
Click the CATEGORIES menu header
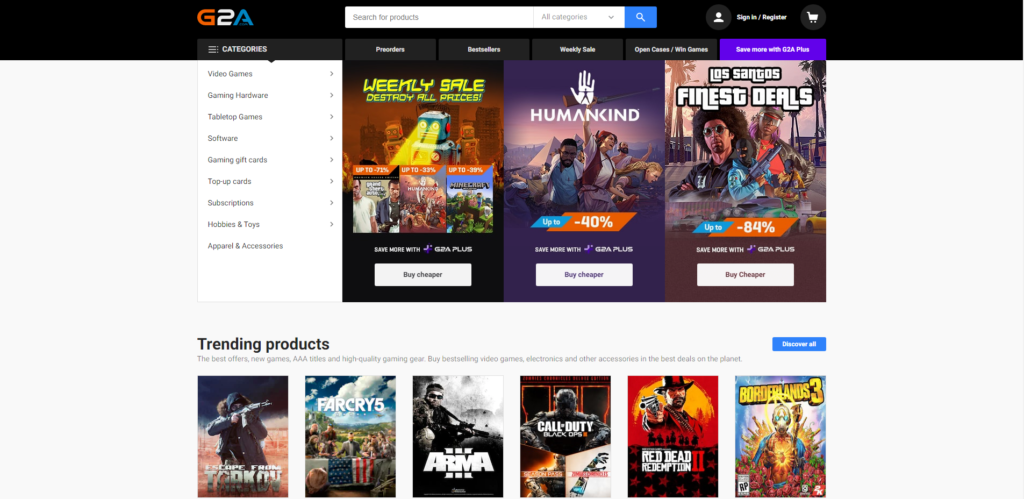coord(270,49)
